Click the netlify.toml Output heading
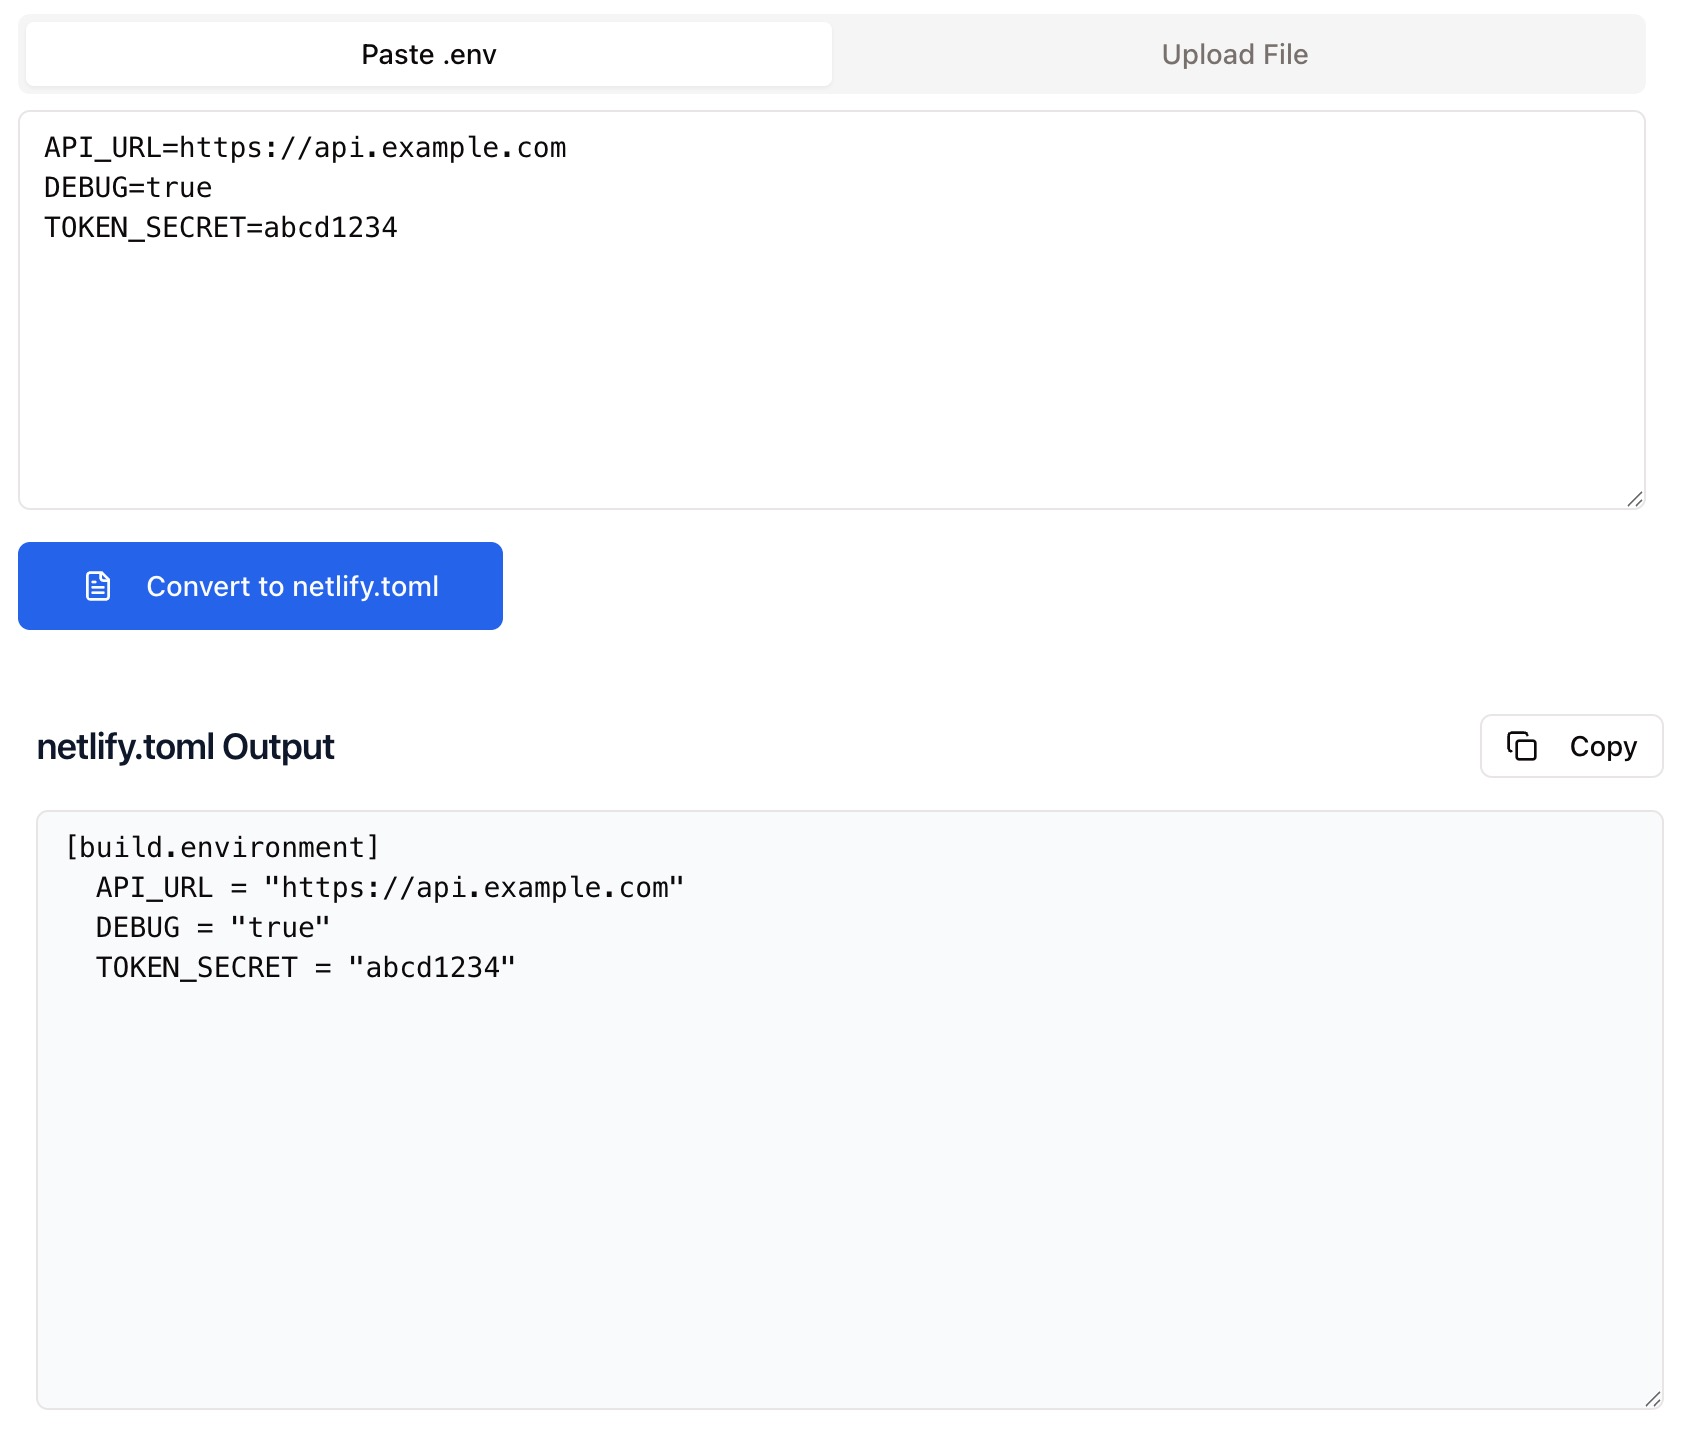 [x=186, y=747]
